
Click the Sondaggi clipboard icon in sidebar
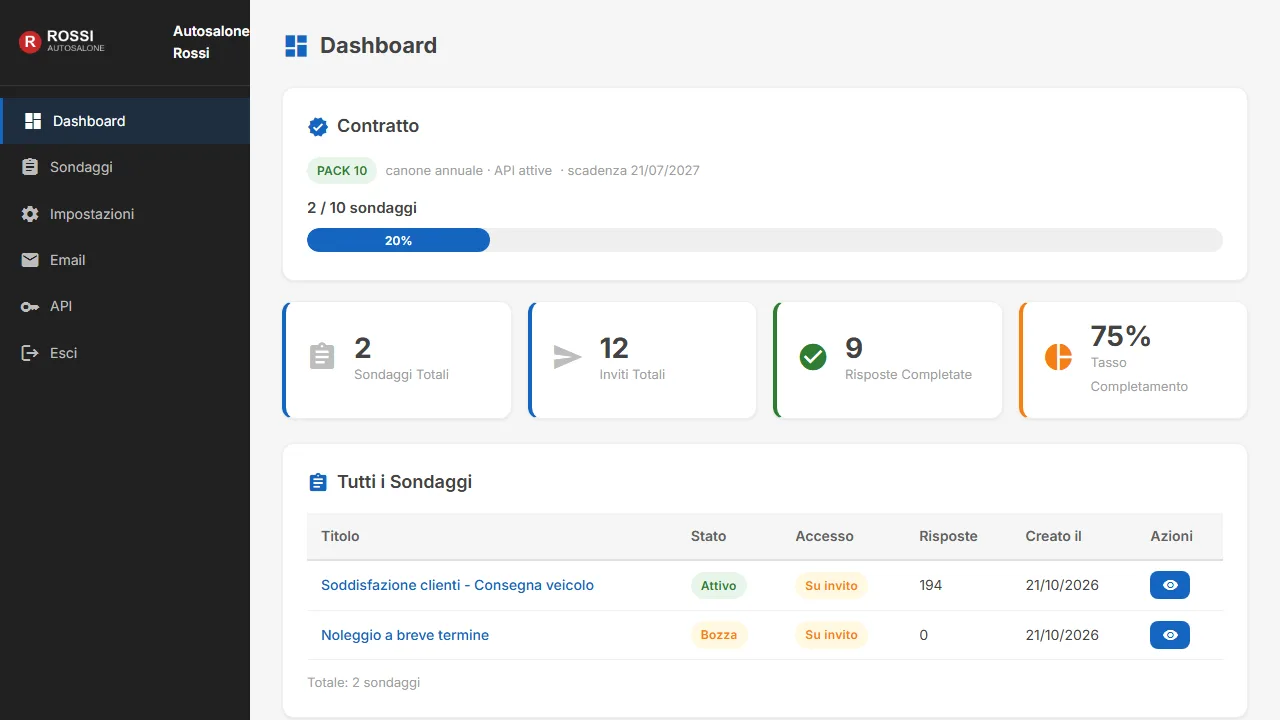[x=30, y=167]
